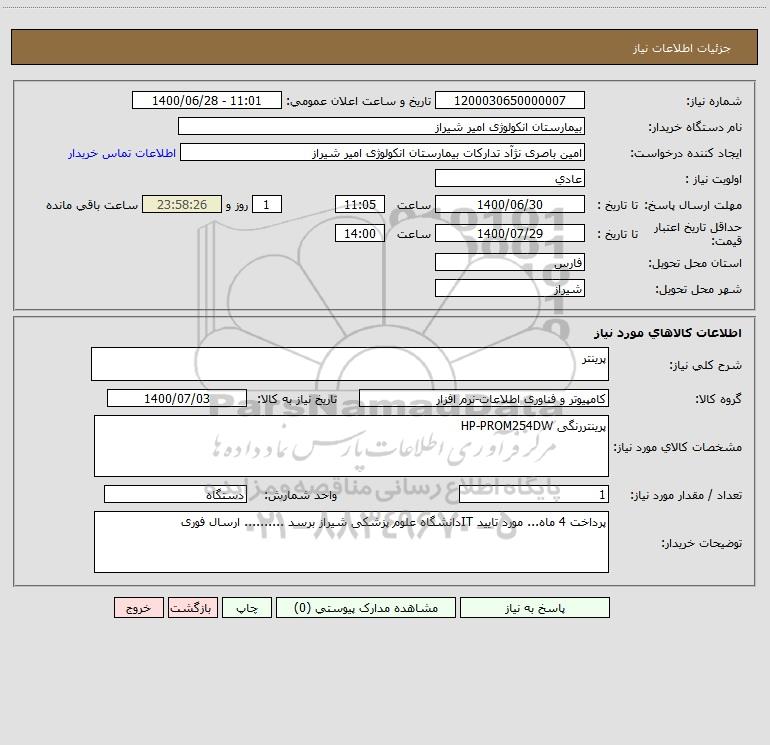The image size is (770, 745).
Task: Click buyer notes box پرداخت 4 ماه
Action: pyautogui.click(x=351, y=542)
